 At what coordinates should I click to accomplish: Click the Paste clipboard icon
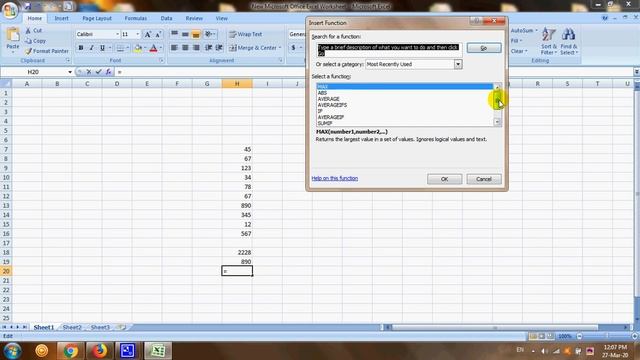[13, 35]
